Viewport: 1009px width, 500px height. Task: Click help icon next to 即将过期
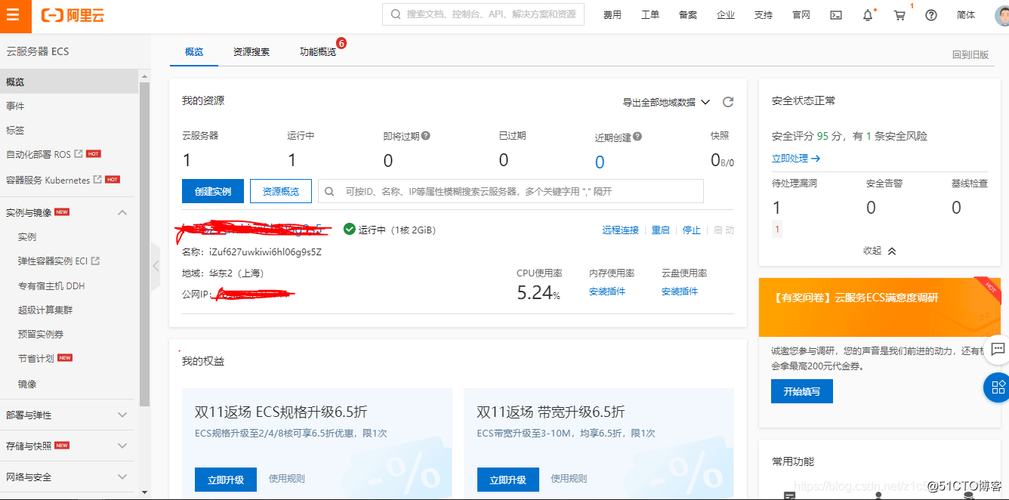(426, 136)
